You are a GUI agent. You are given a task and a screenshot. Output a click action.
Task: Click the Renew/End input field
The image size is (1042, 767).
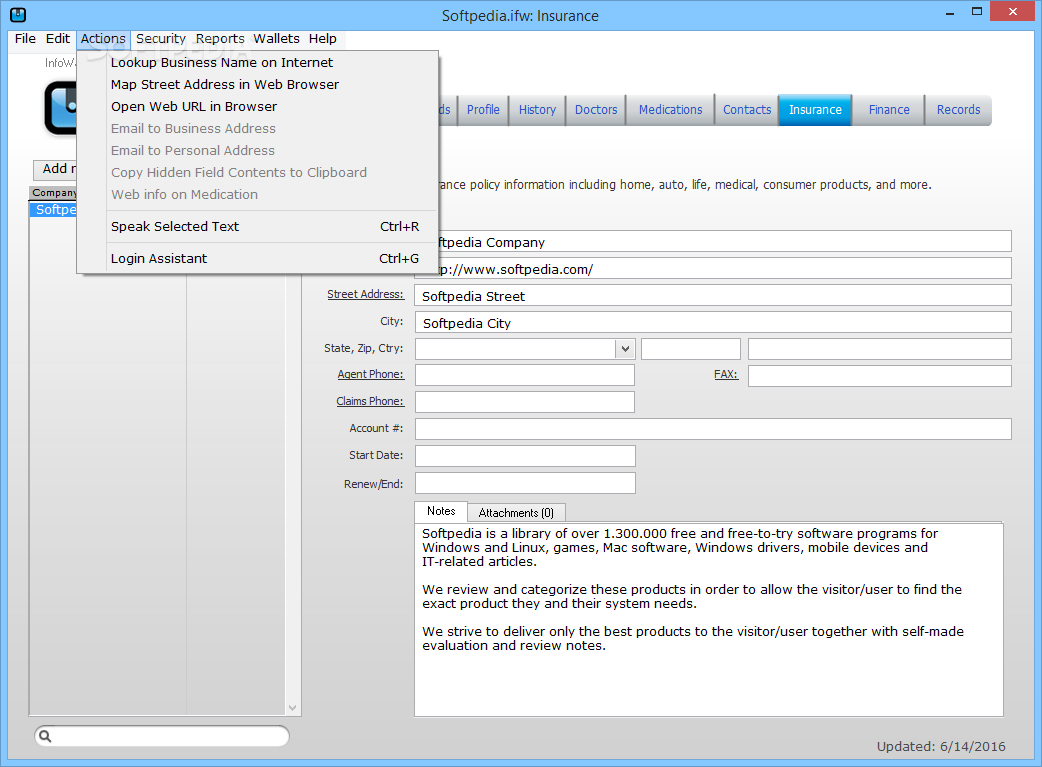(x=525, y=483)
